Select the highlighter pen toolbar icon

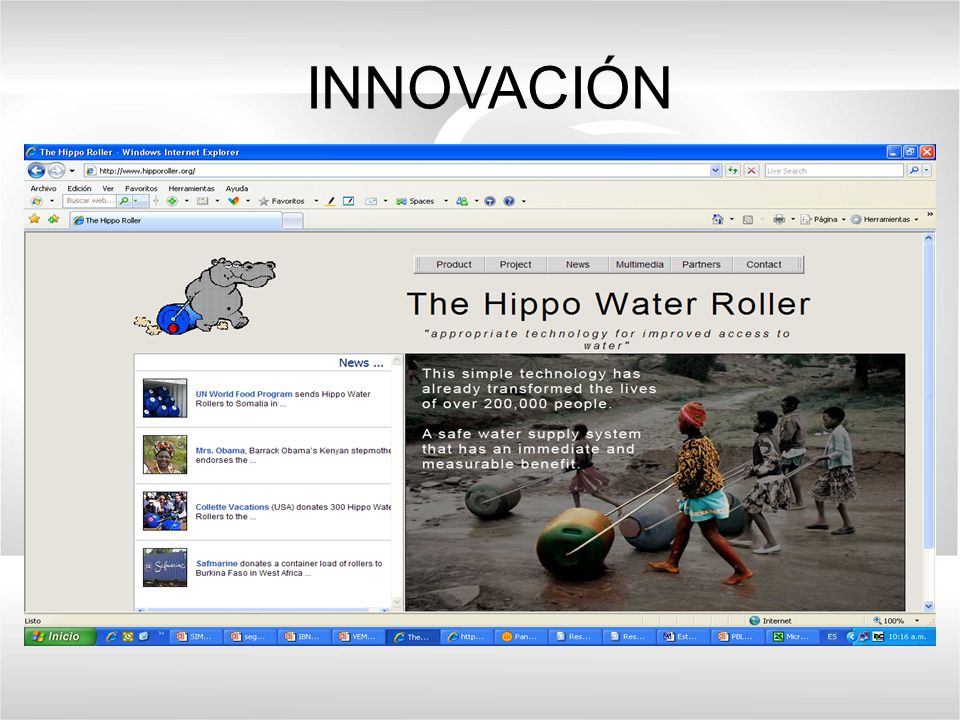coord(330,201)
